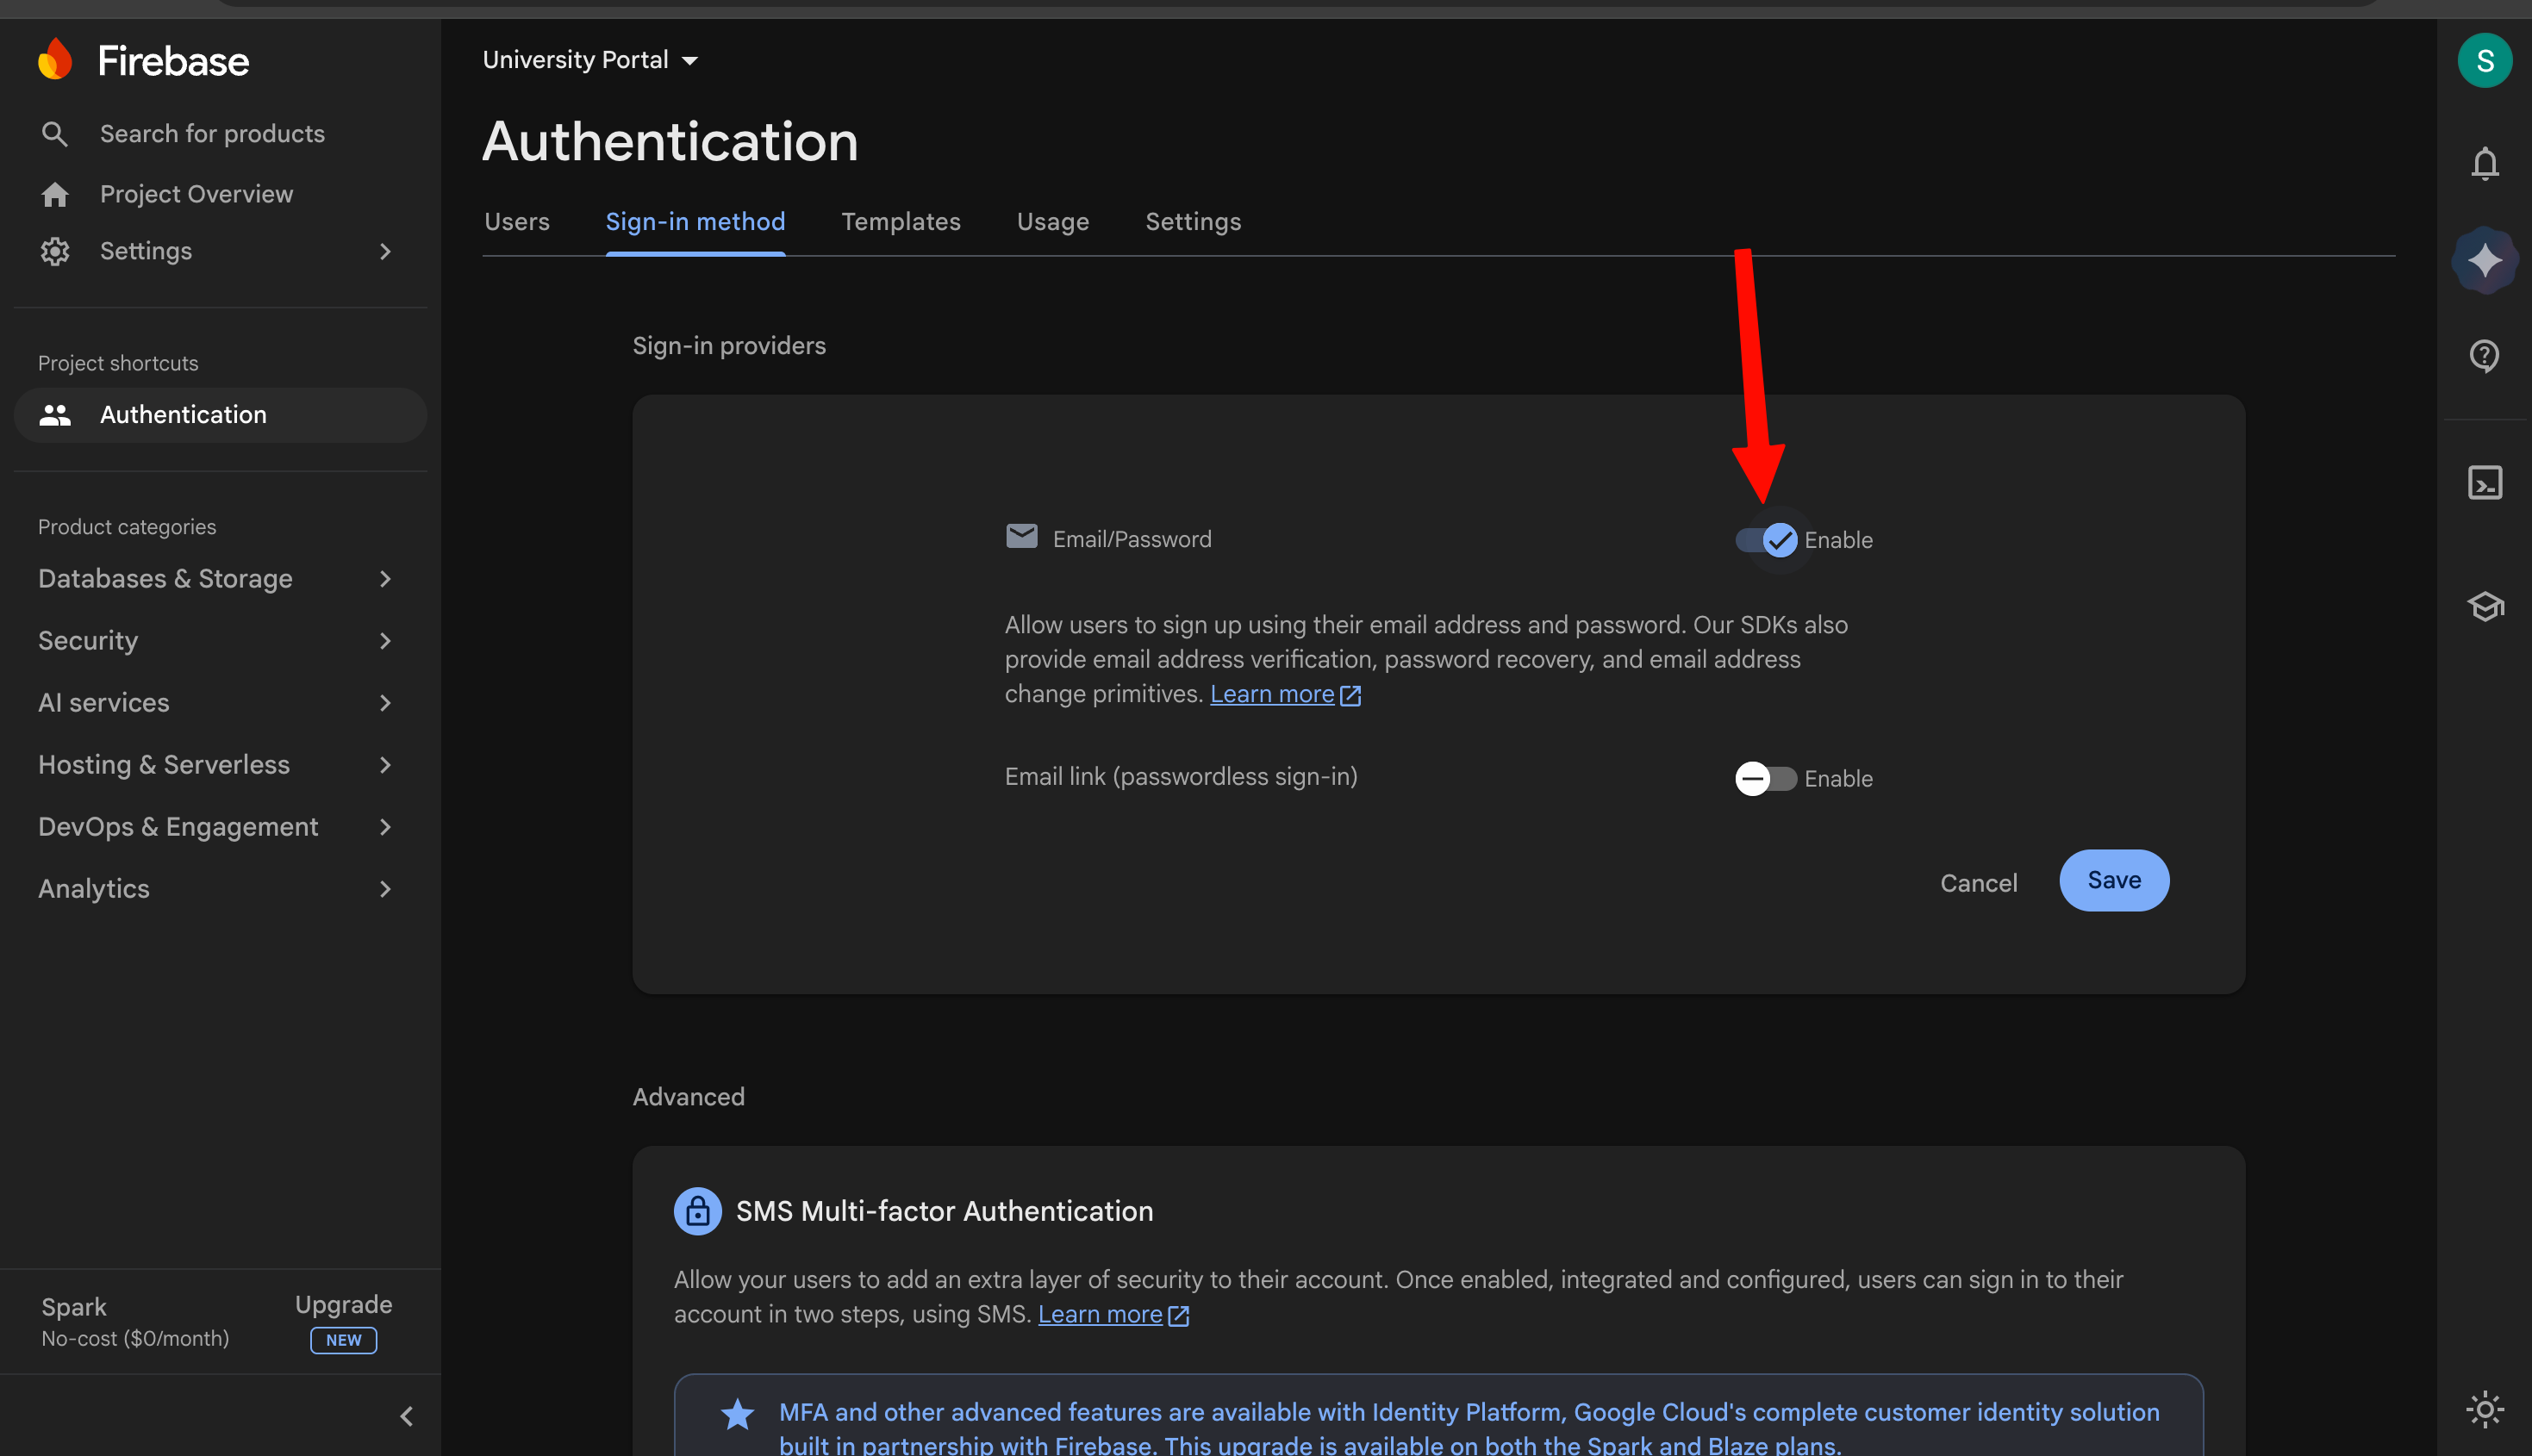This screenshot has height=1456, width=2532.
Task: Open the learning graduation cap icon
Action: tap(2485, 606)
